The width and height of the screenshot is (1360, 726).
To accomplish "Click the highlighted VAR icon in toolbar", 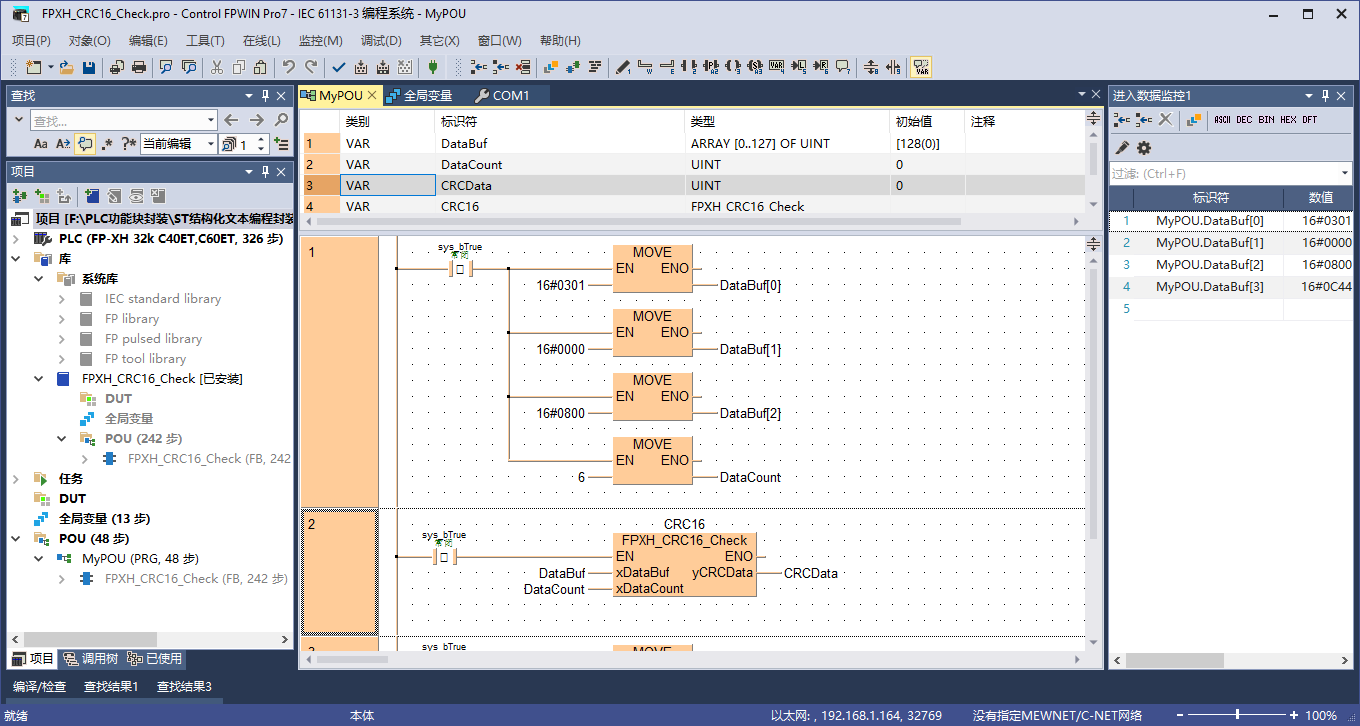I will coord(921,67).
